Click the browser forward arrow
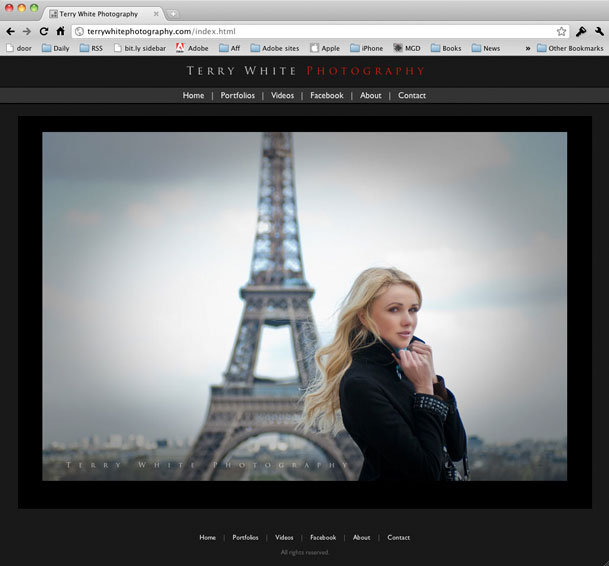Screen dimensions: 609x566 point(27,32)
